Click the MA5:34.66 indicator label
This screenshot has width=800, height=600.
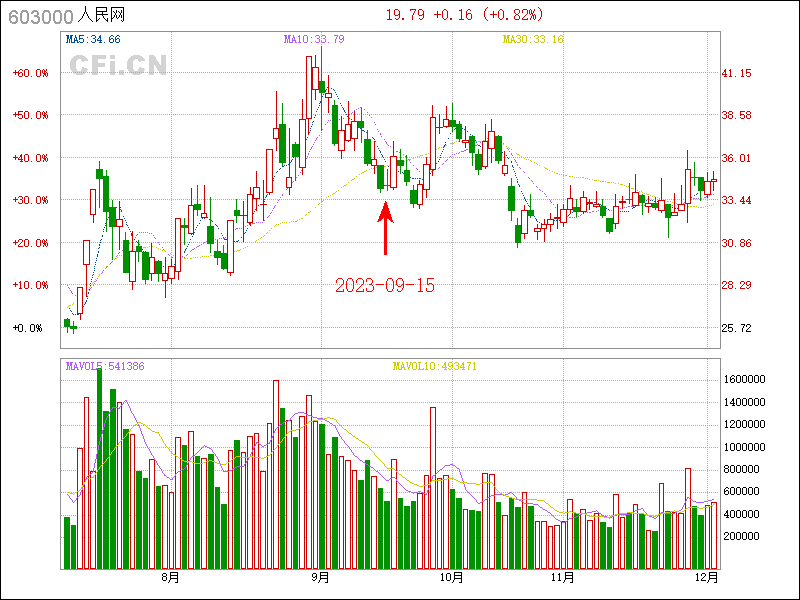[93, 39]
